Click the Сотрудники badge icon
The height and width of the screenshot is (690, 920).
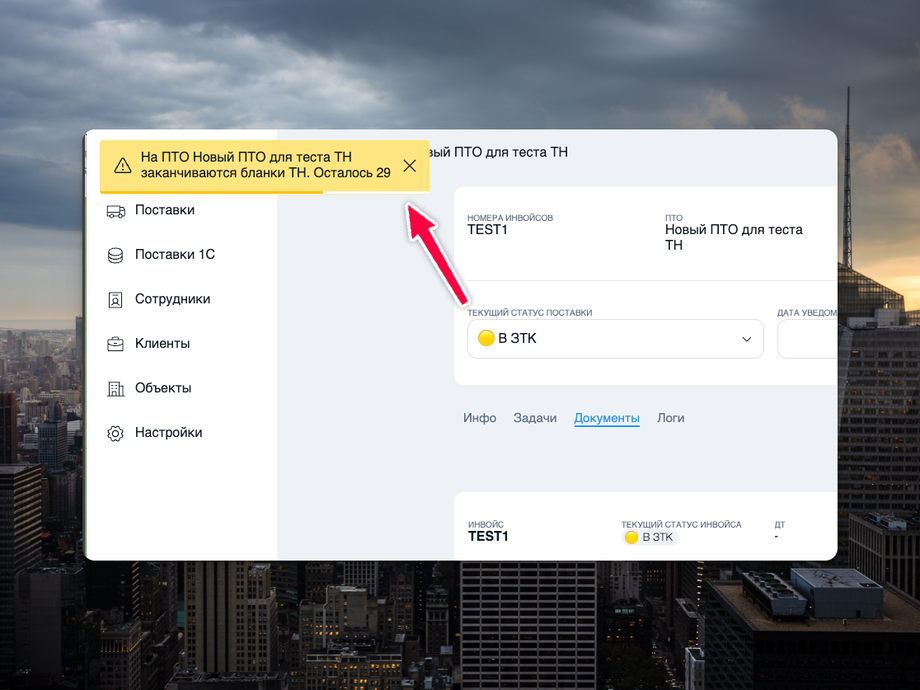tap(116, 300)
